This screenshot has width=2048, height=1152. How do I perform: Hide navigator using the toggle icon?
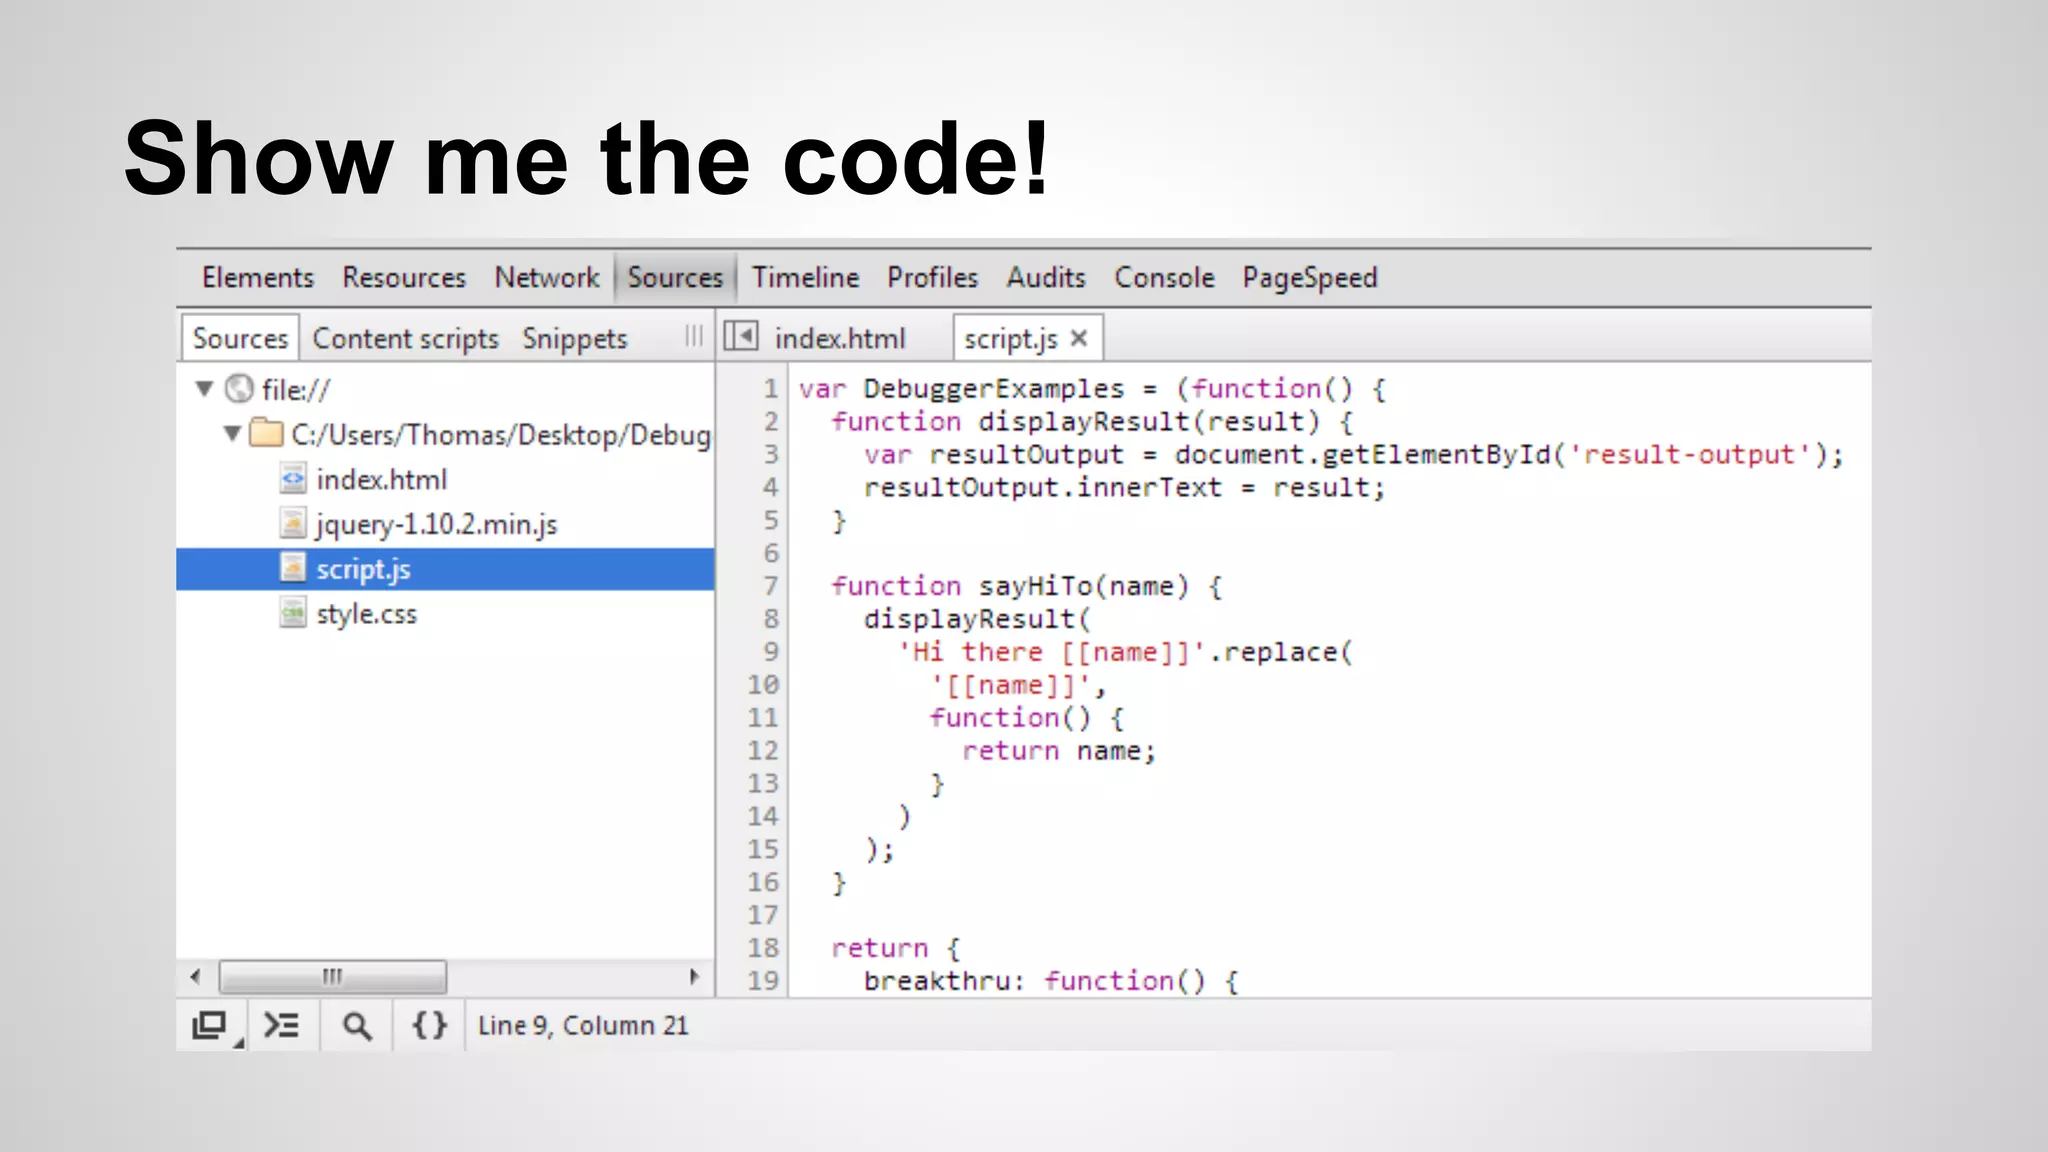pyautogui.click(x=741, y=336)
